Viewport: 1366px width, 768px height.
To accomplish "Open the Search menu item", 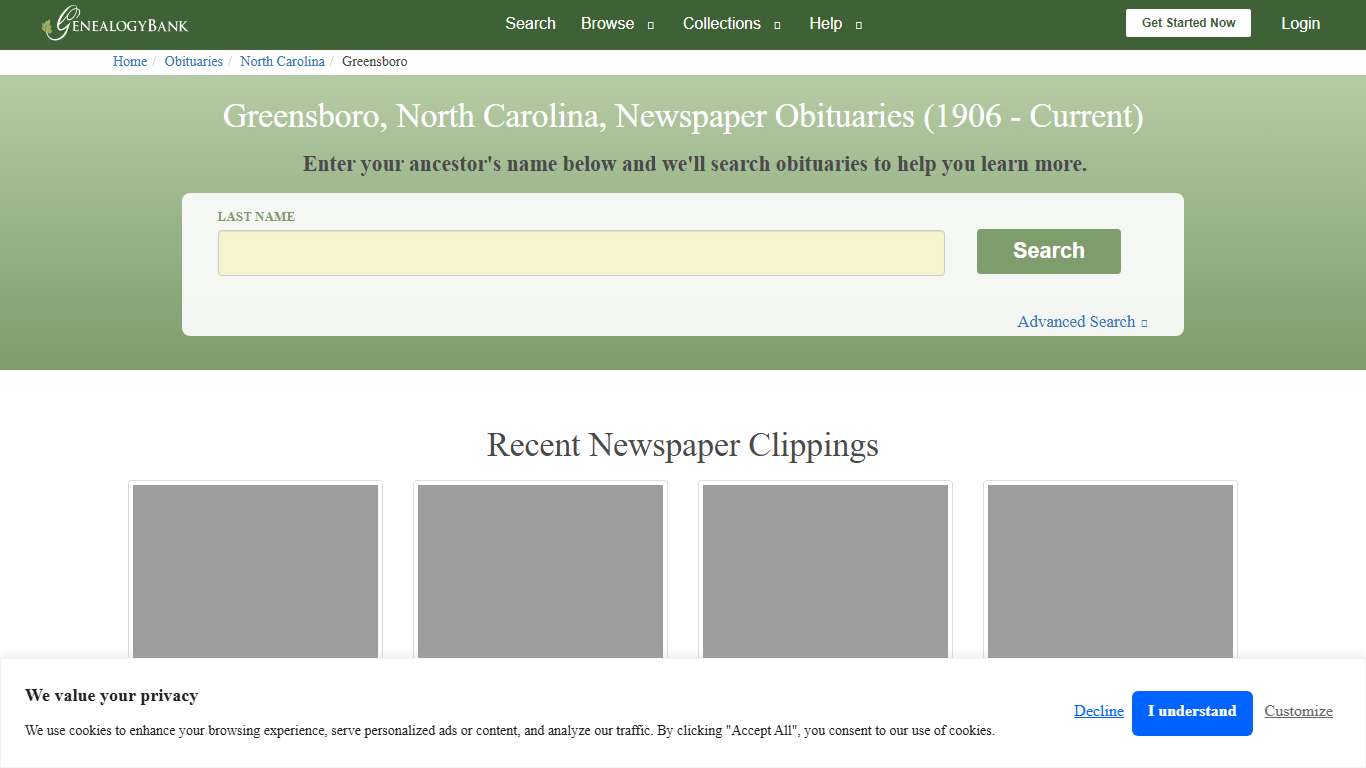I will pos(530,23).
